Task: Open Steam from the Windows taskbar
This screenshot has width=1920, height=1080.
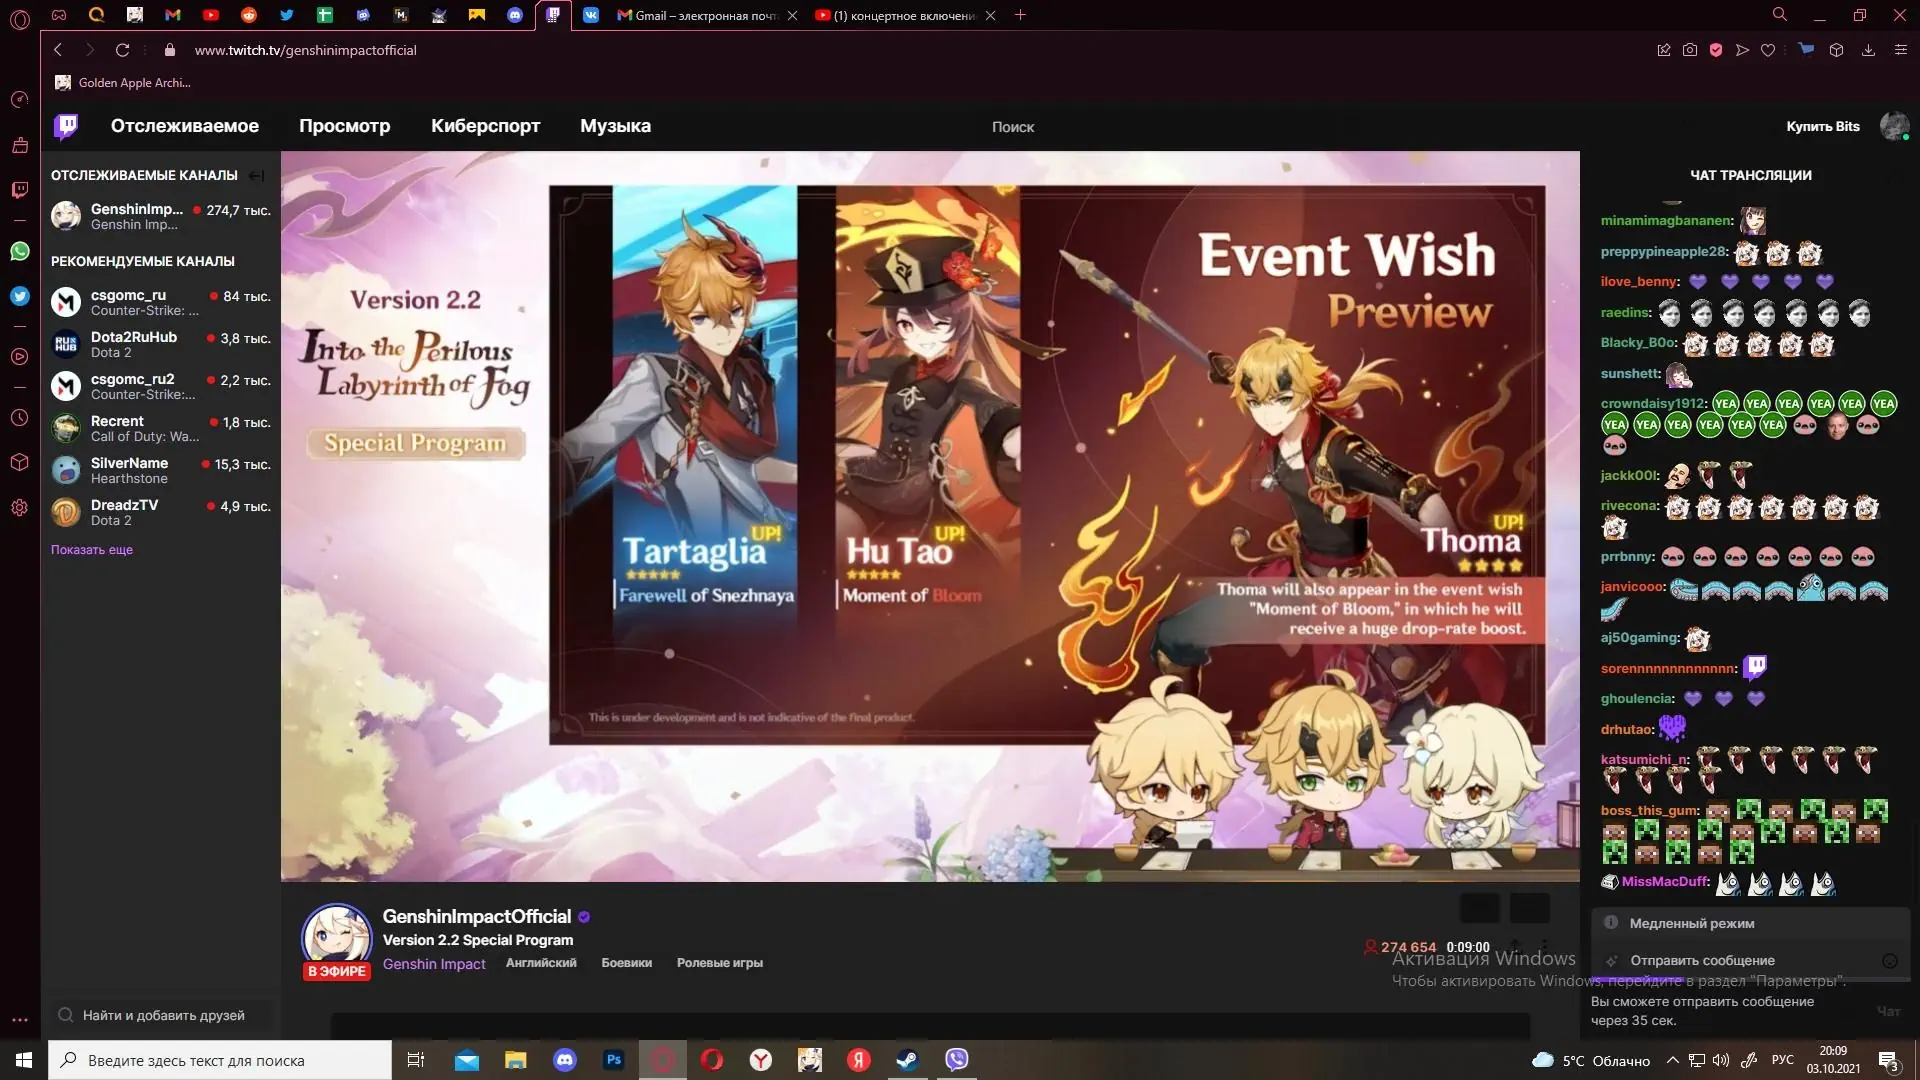Action: (907, 1060)
